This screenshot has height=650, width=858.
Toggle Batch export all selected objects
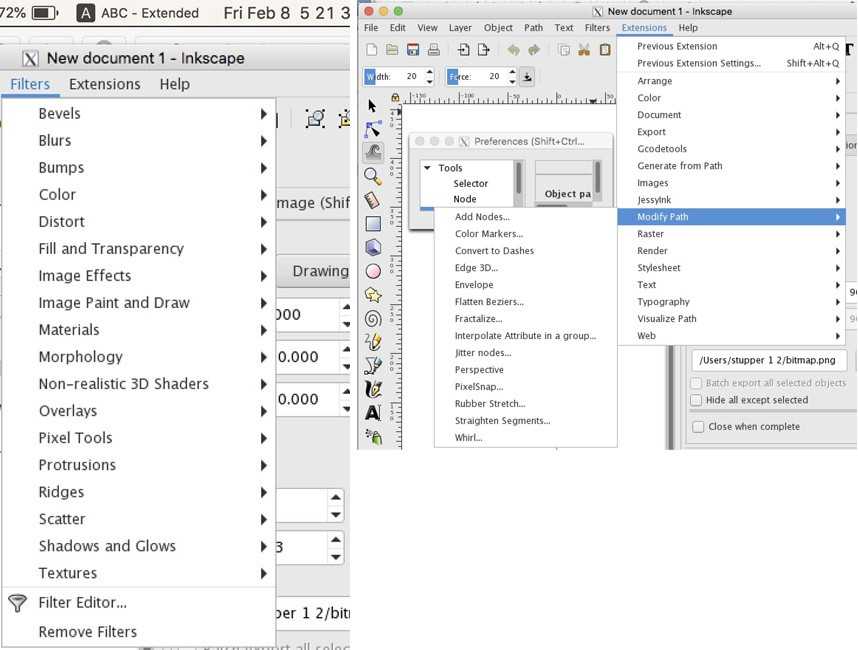pos(697,383)
